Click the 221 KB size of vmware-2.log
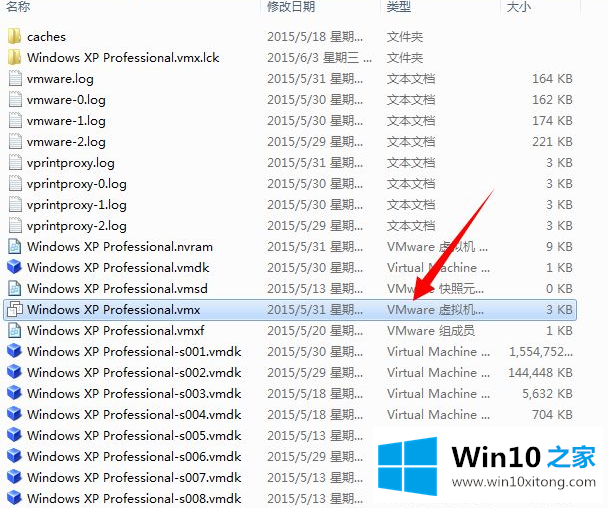The image size is (608, 508). point(552,142)
